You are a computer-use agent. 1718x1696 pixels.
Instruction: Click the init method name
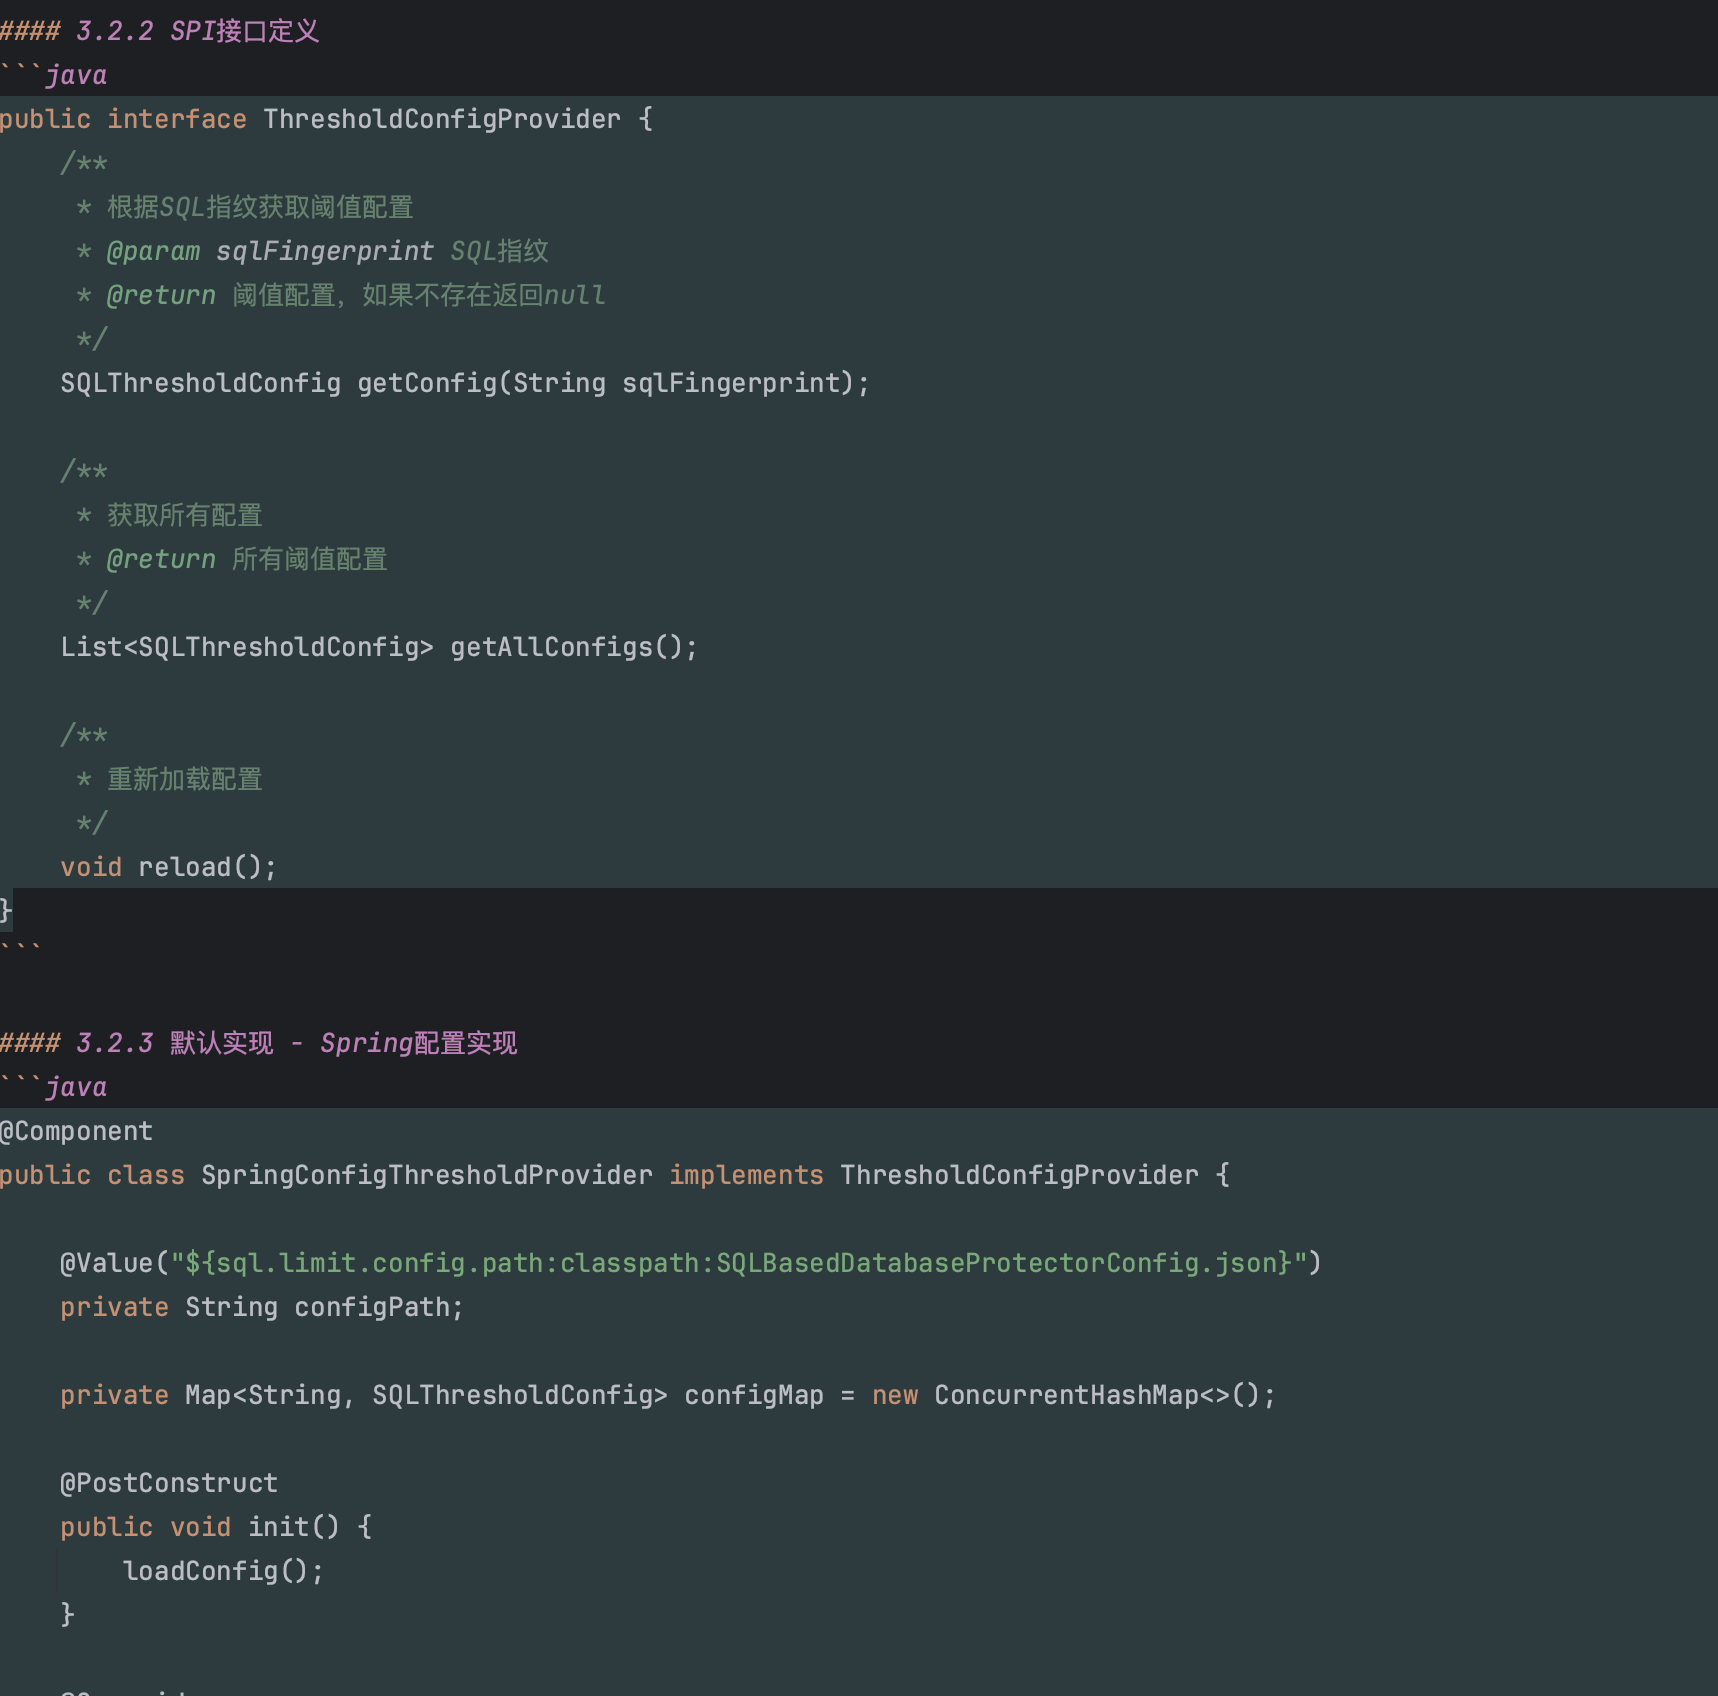[x=279, y=1527]
